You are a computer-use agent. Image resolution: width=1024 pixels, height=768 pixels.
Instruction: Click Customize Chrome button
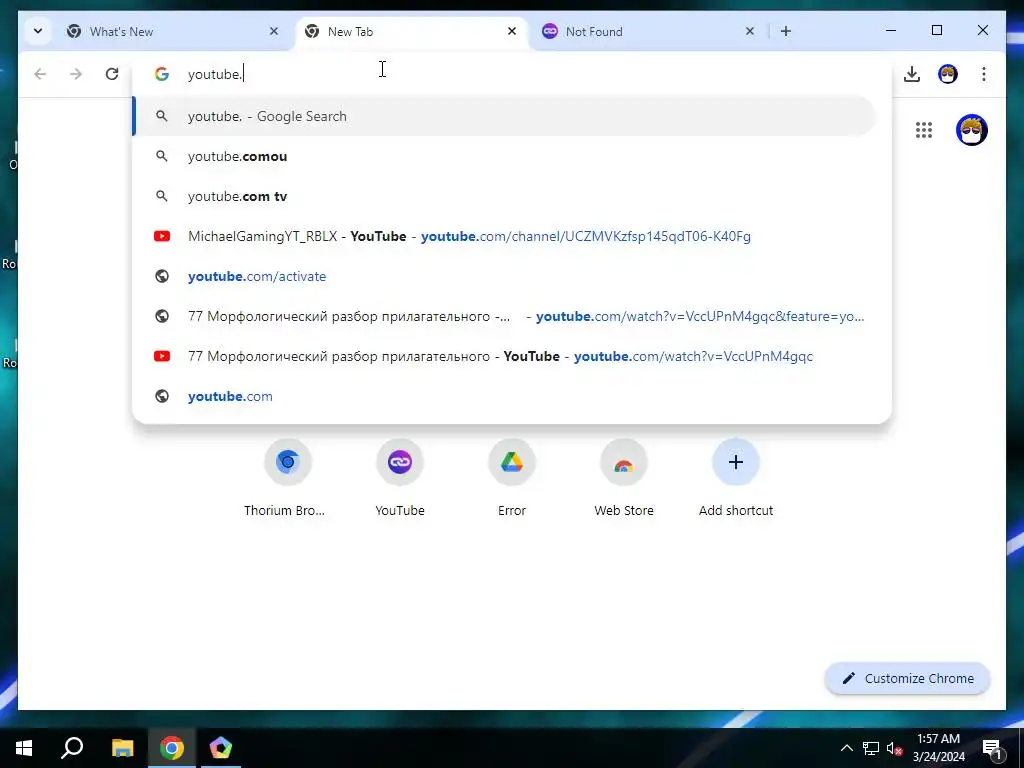908,679
